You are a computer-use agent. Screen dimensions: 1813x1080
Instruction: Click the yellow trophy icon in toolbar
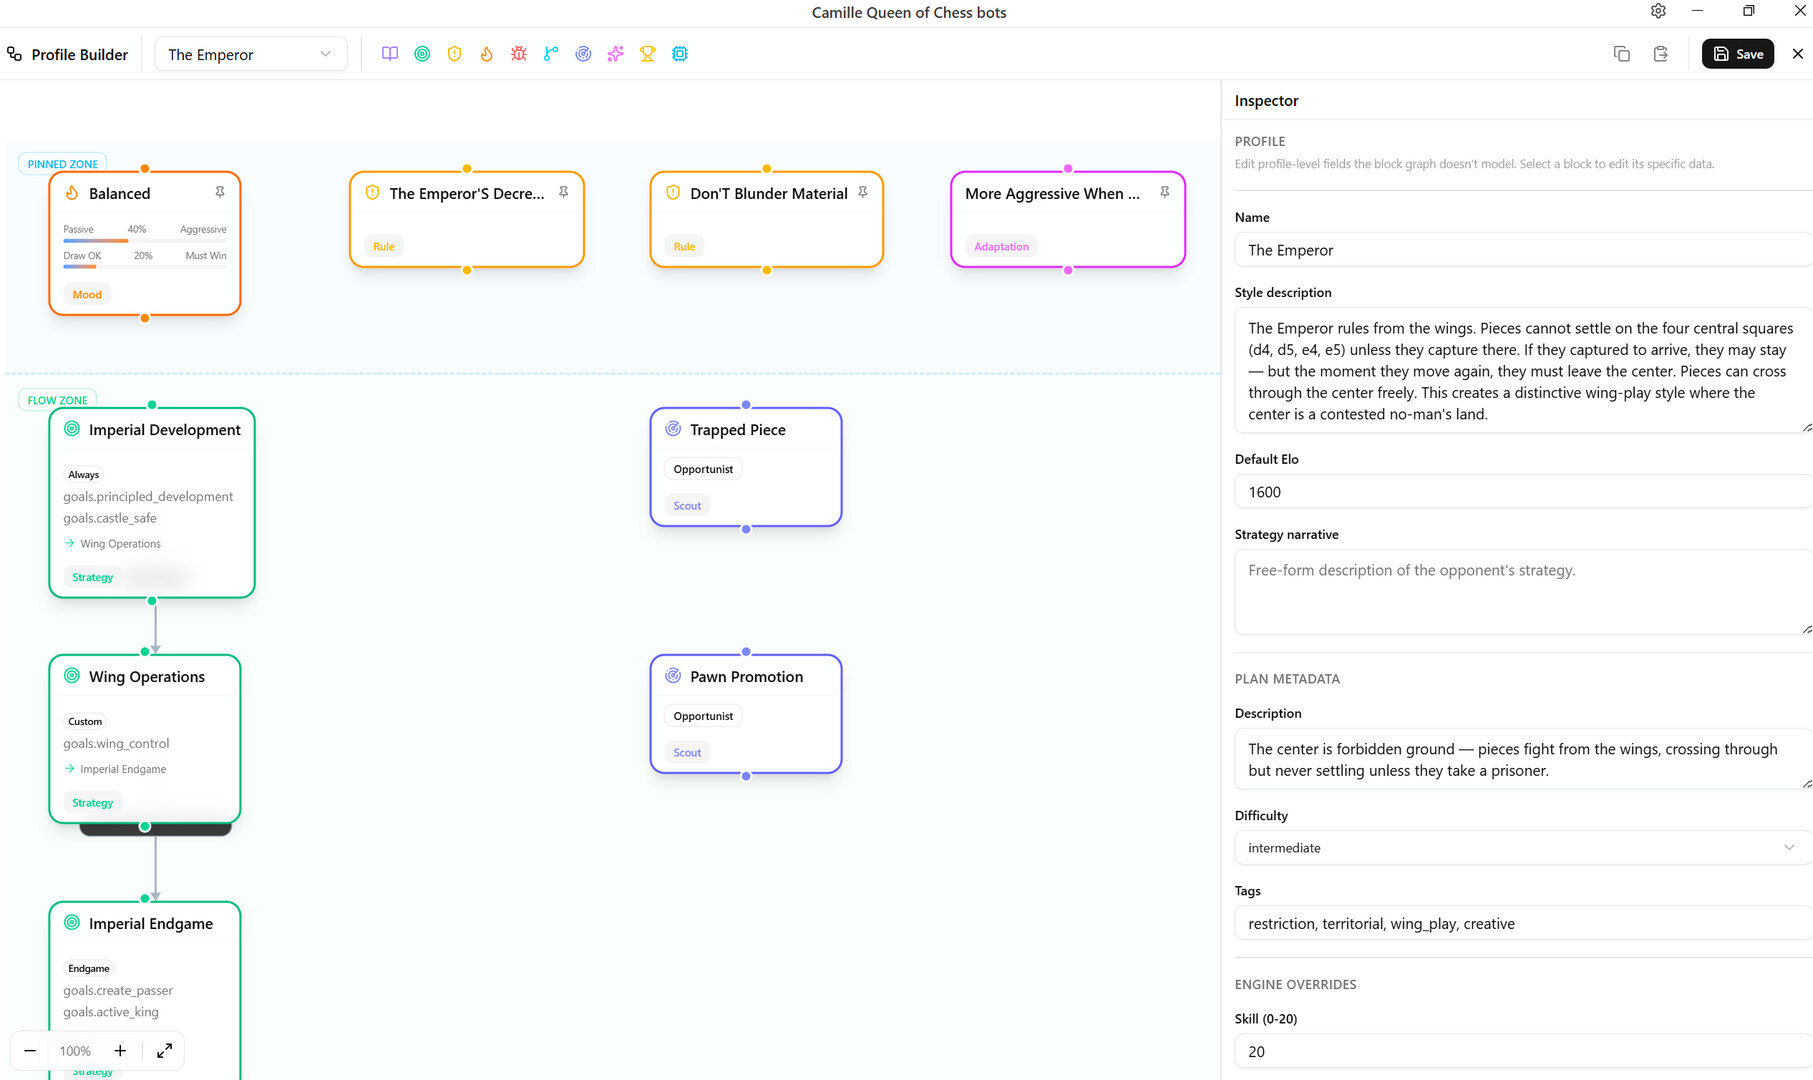click(x=648, y=54)
